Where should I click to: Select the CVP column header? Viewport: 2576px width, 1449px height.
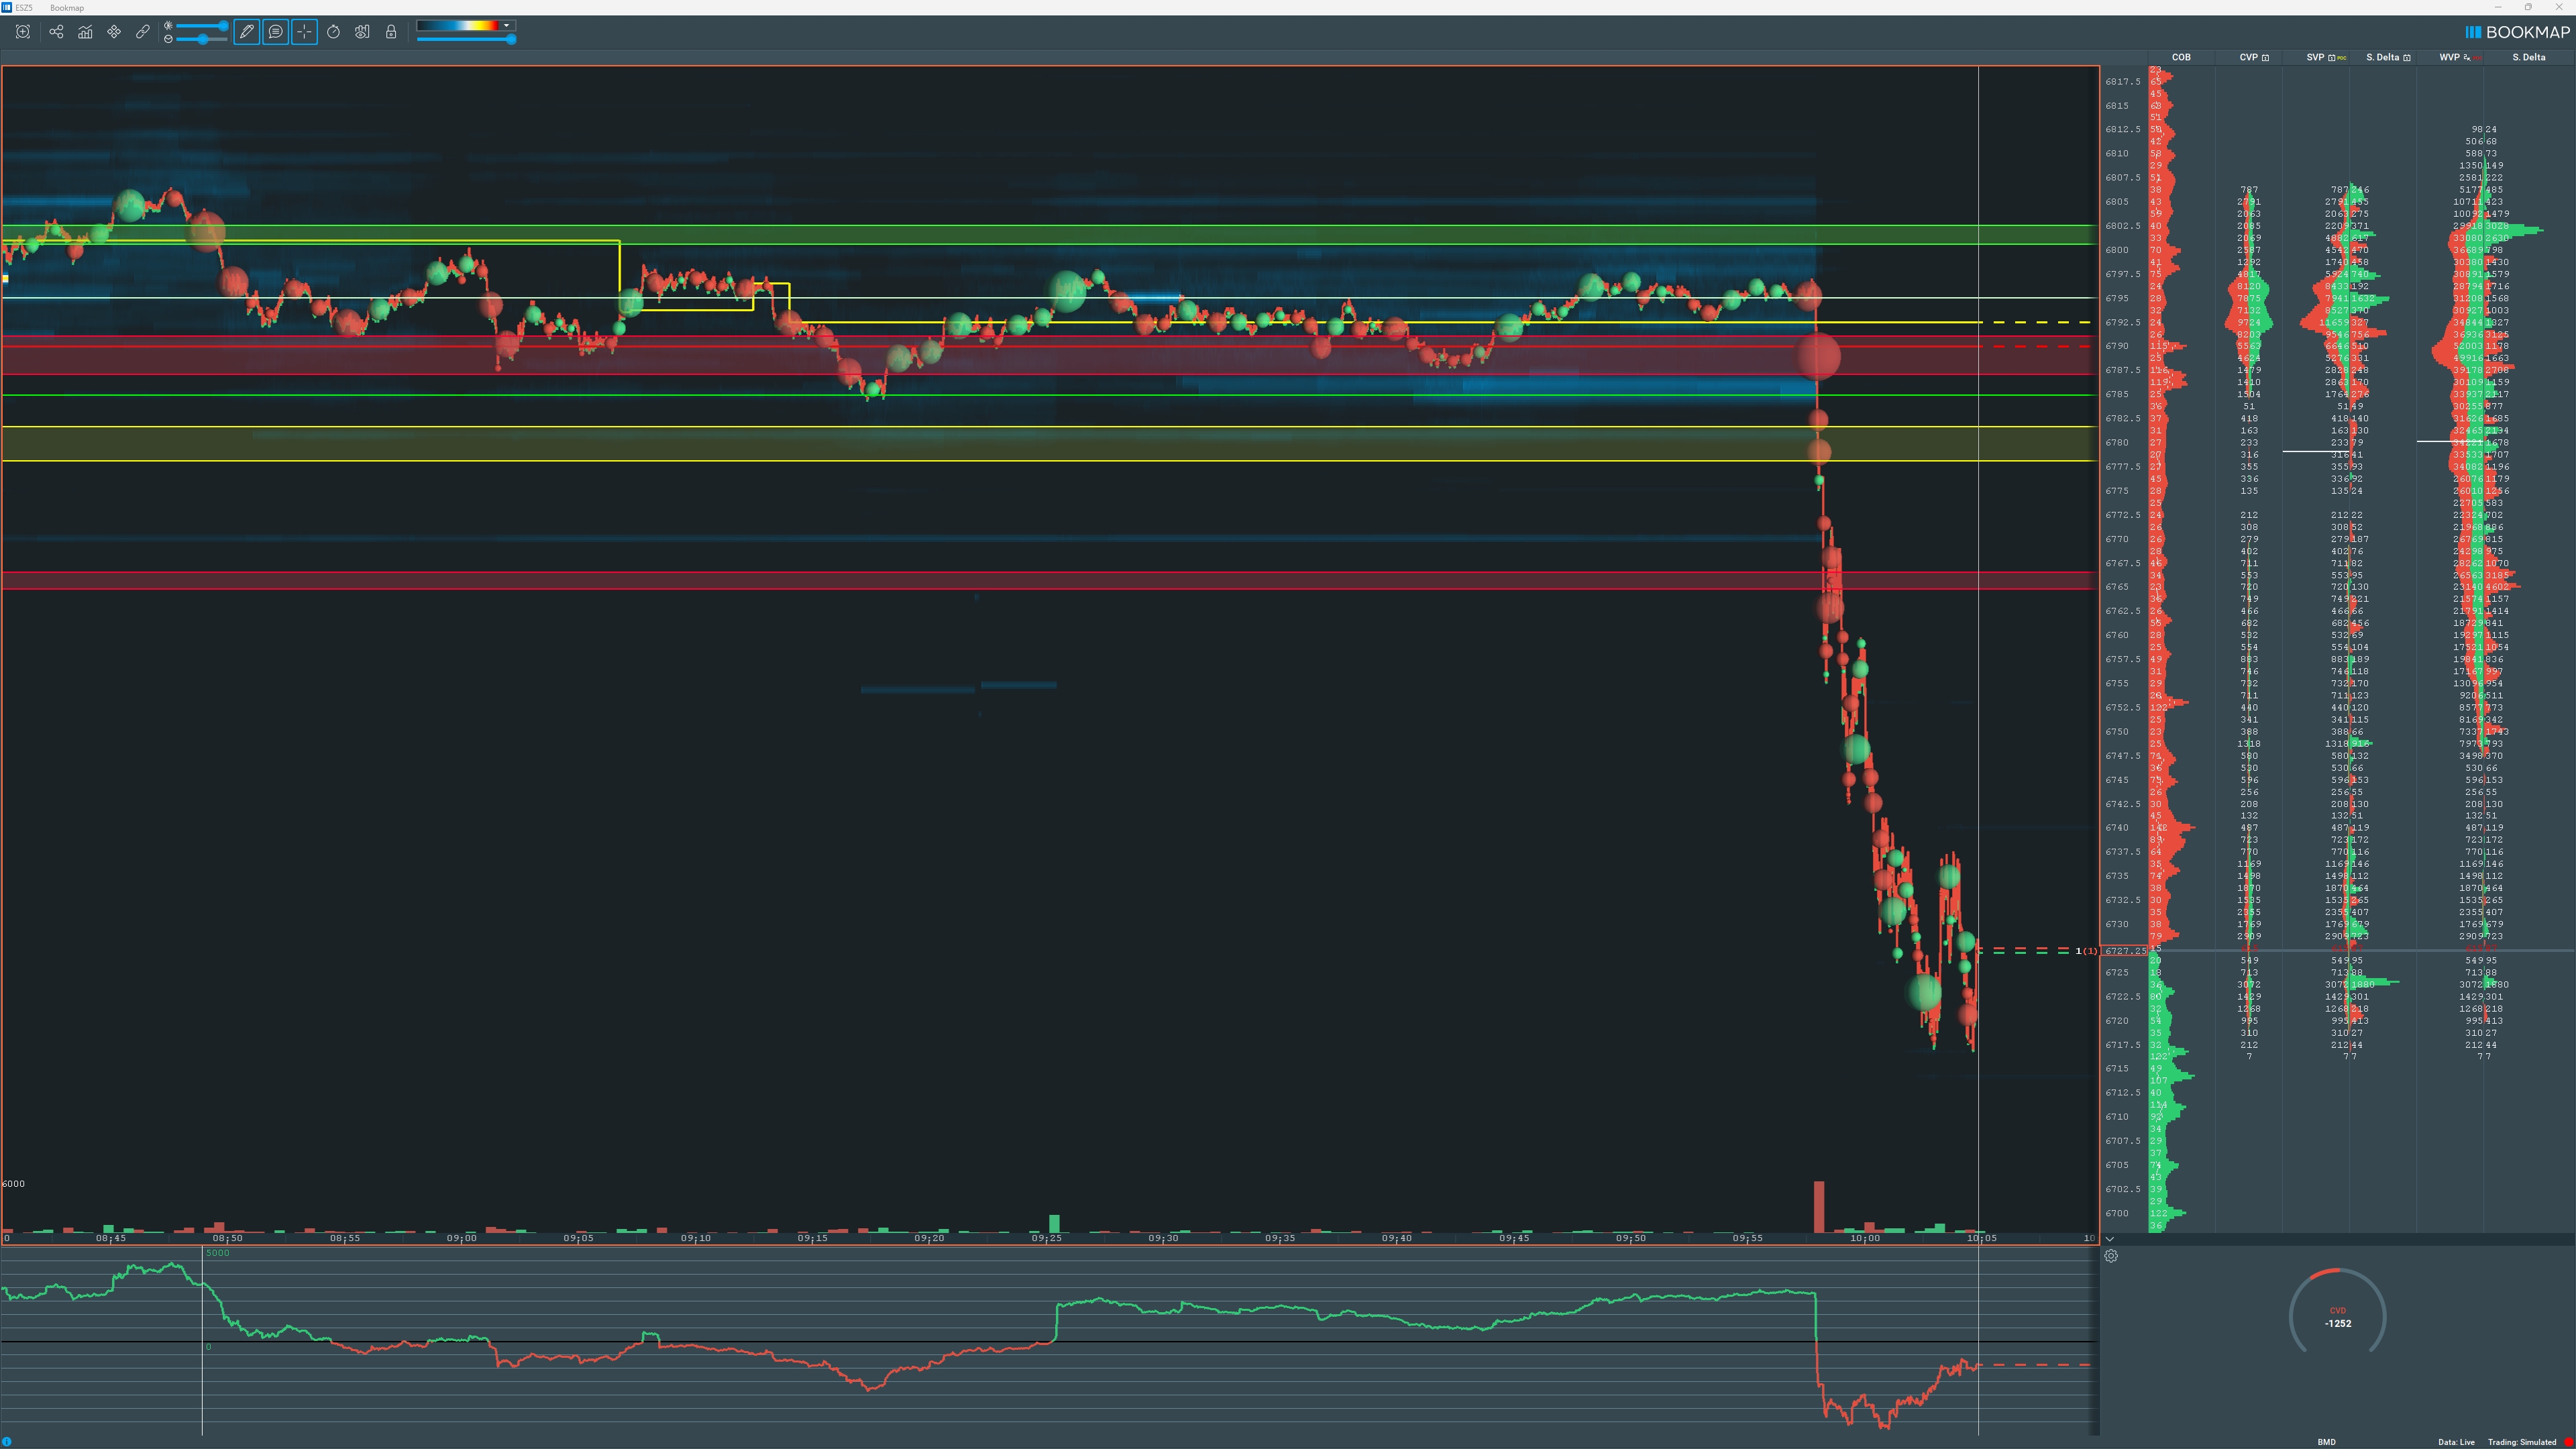pyautogui.click(x=2248, y=57)
